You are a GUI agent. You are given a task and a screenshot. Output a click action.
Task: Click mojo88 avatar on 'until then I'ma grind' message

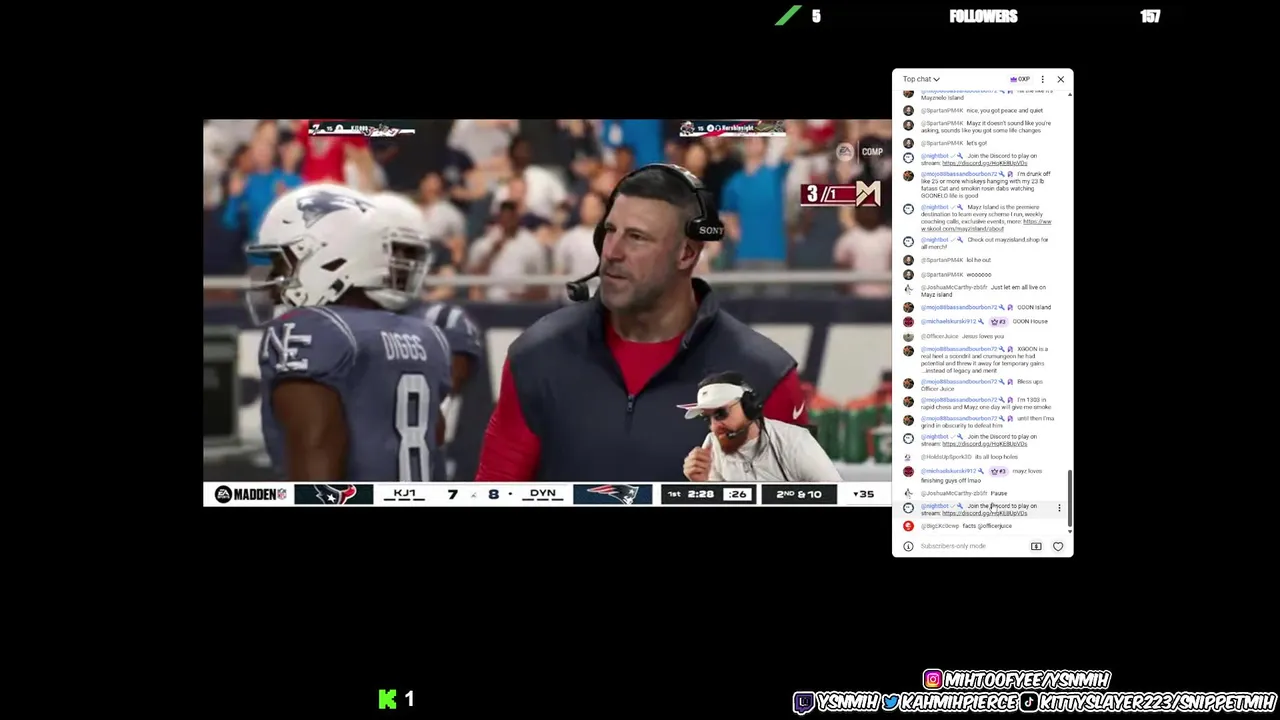pos(908,420)
